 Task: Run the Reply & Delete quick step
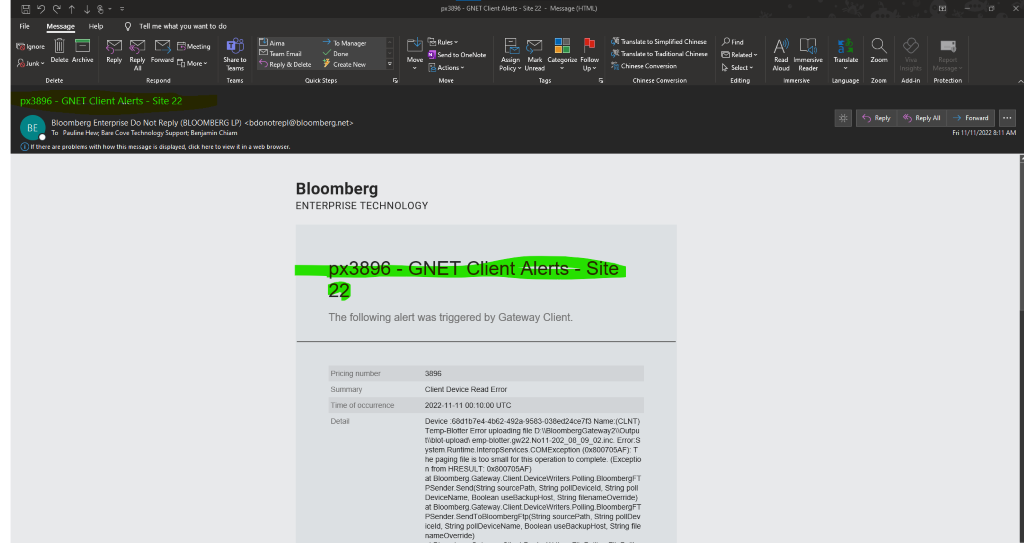(x=285, y=65)
